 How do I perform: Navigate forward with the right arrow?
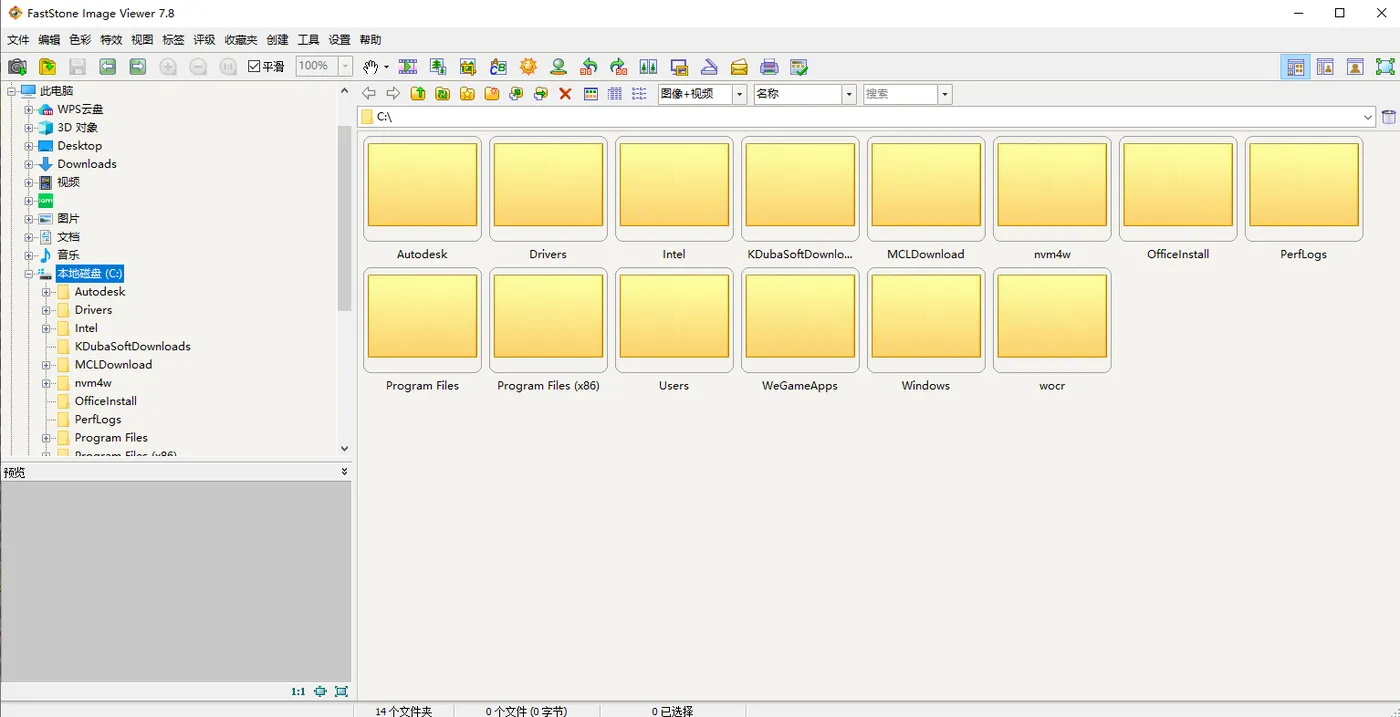tap(393, 94)
